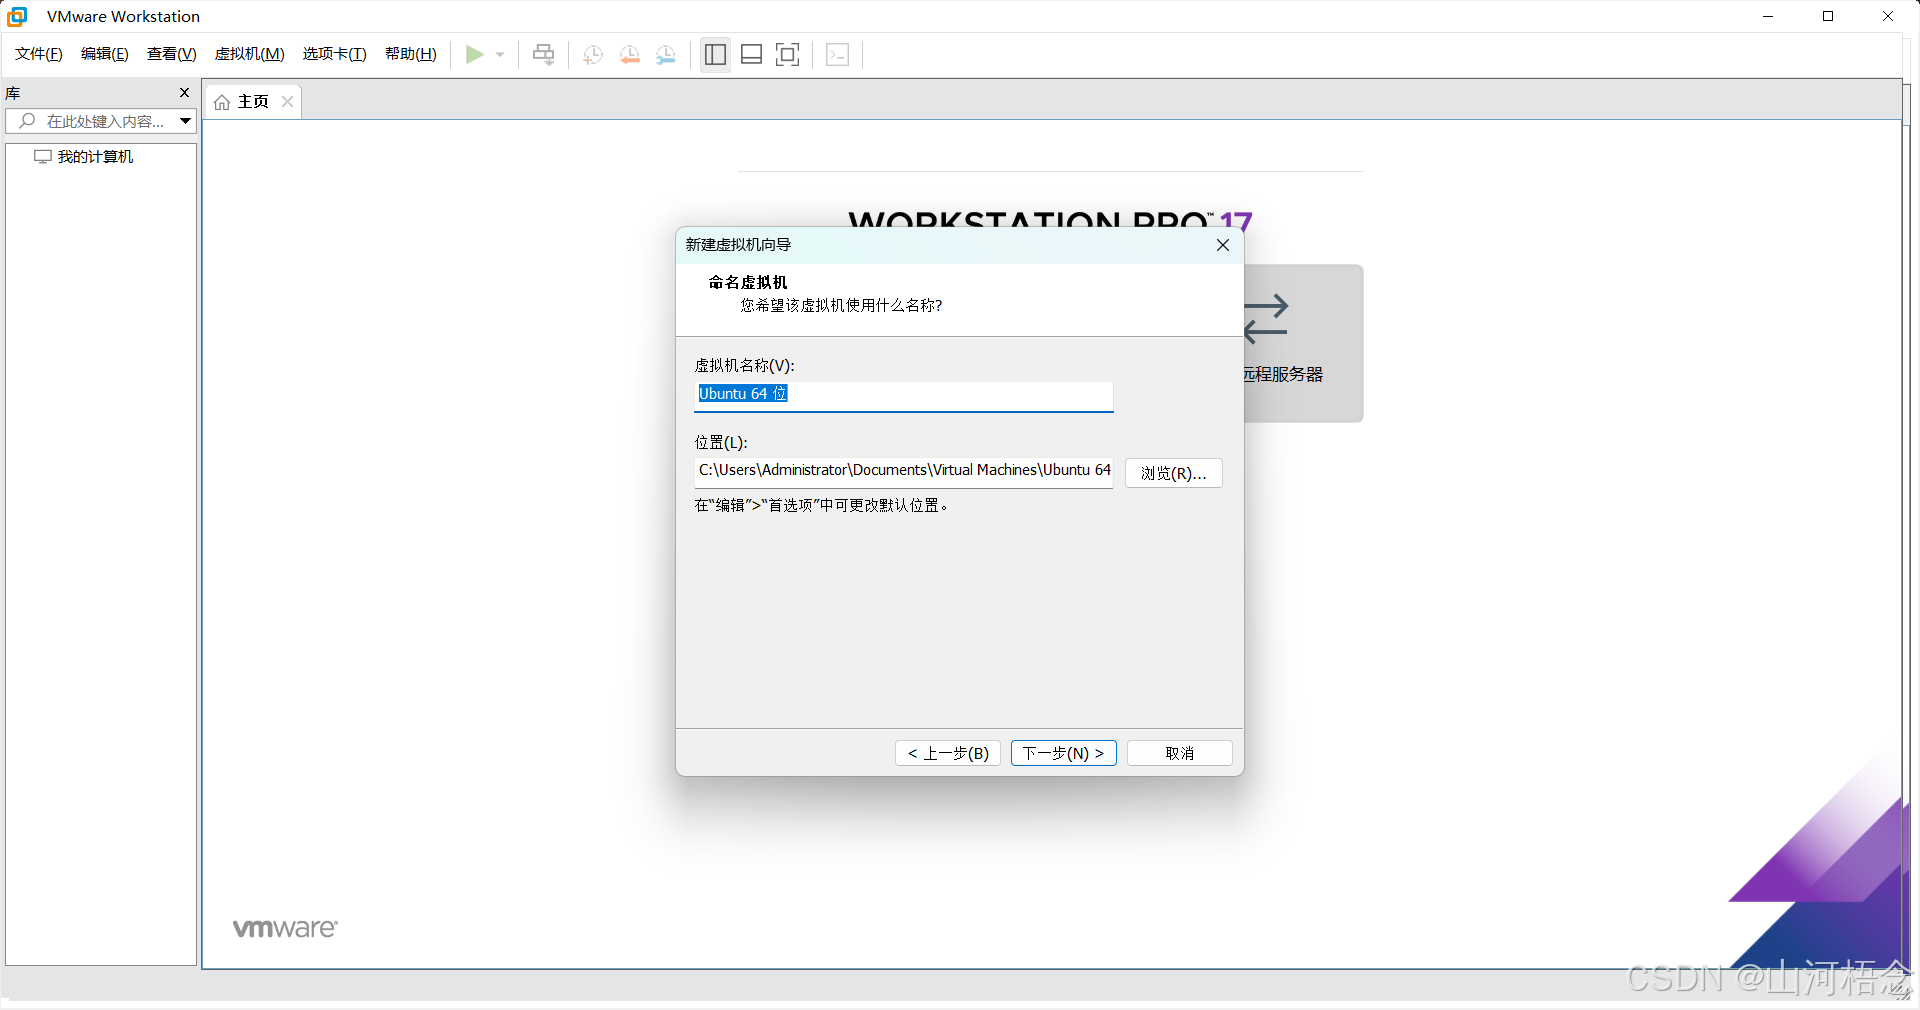Click the virtual machine name field
The image size is (1920, 1010).
coord(904,395)
